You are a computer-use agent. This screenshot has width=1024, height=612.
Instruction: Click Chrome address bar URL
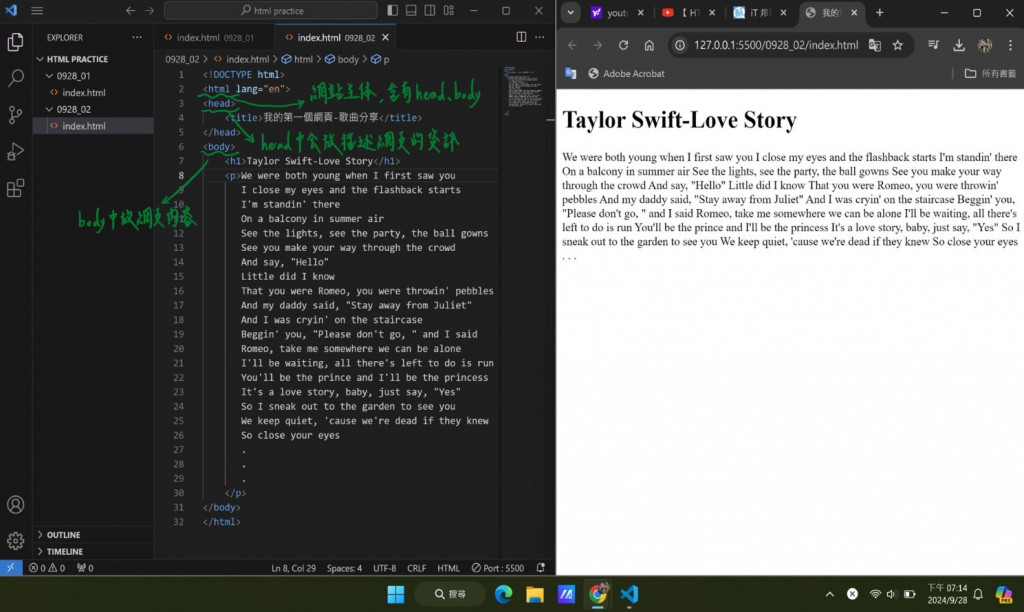click(x=776, y=44)
